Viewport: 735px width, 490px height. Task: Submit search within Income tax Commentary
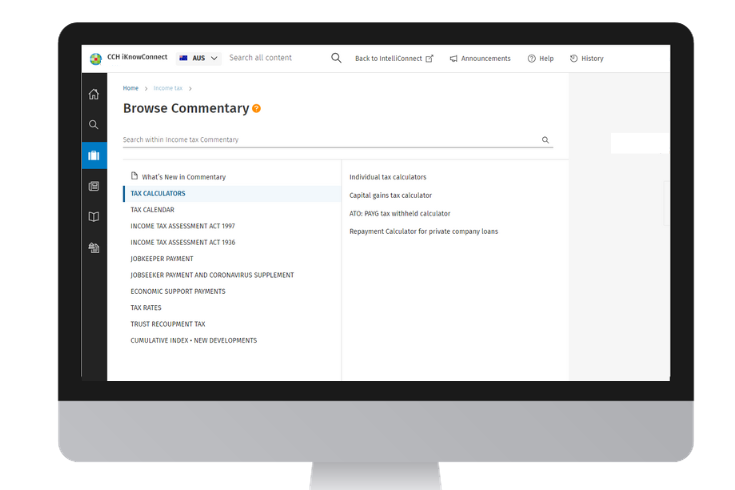point(545,140)
